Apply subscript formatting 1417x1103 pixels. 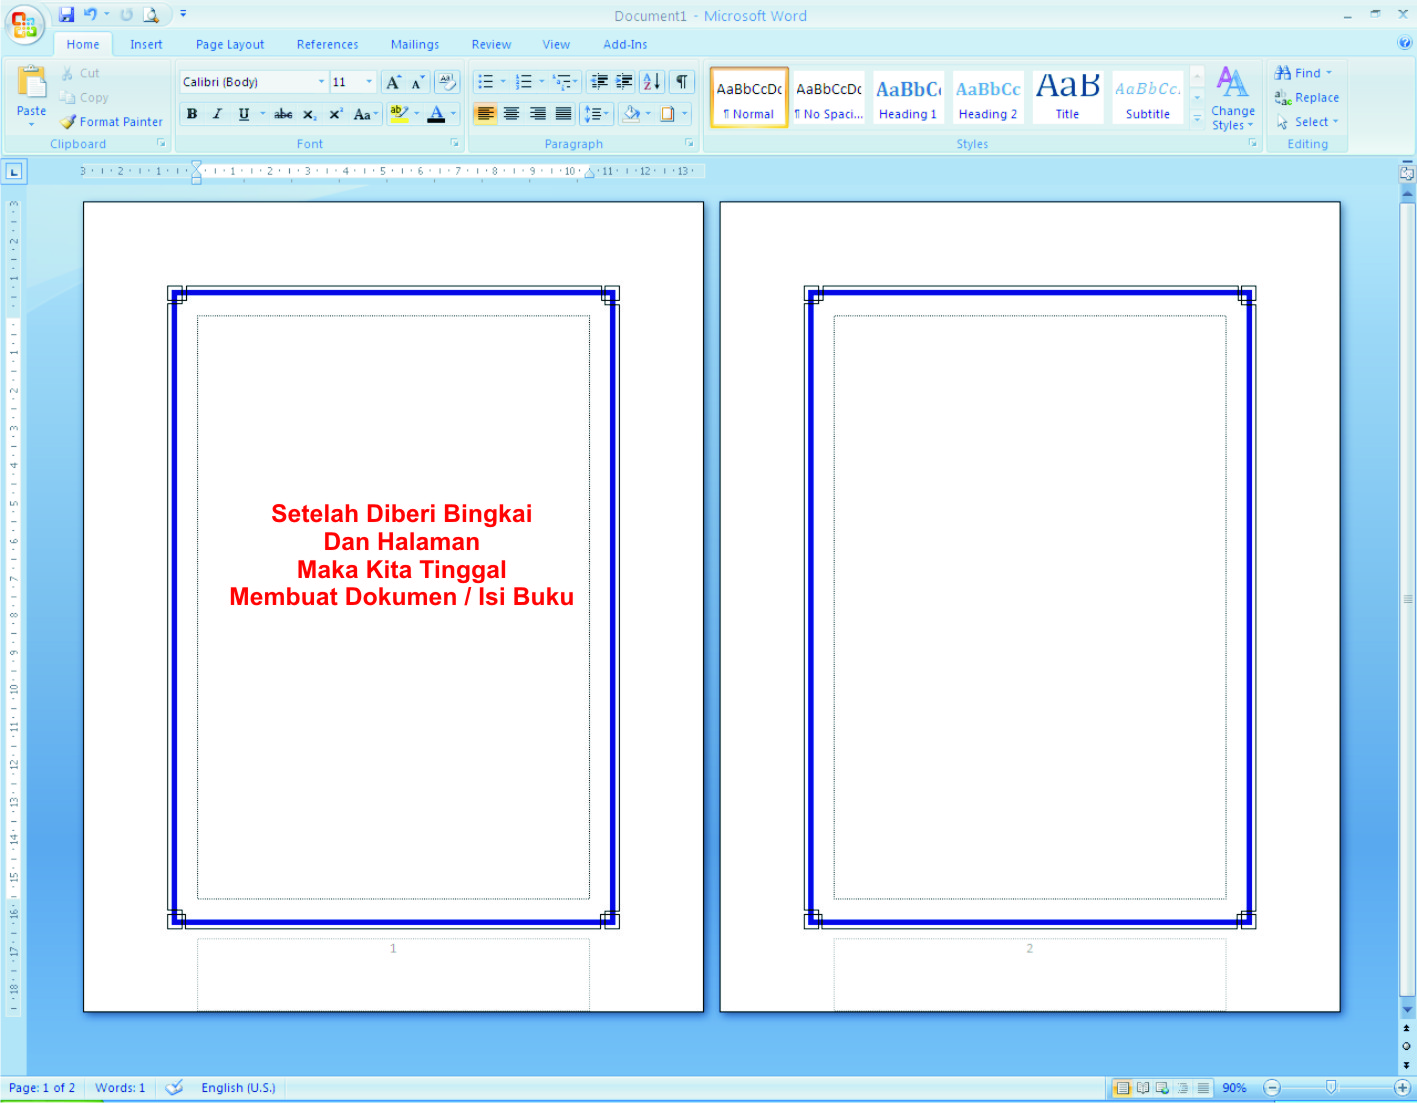point(309,114)
